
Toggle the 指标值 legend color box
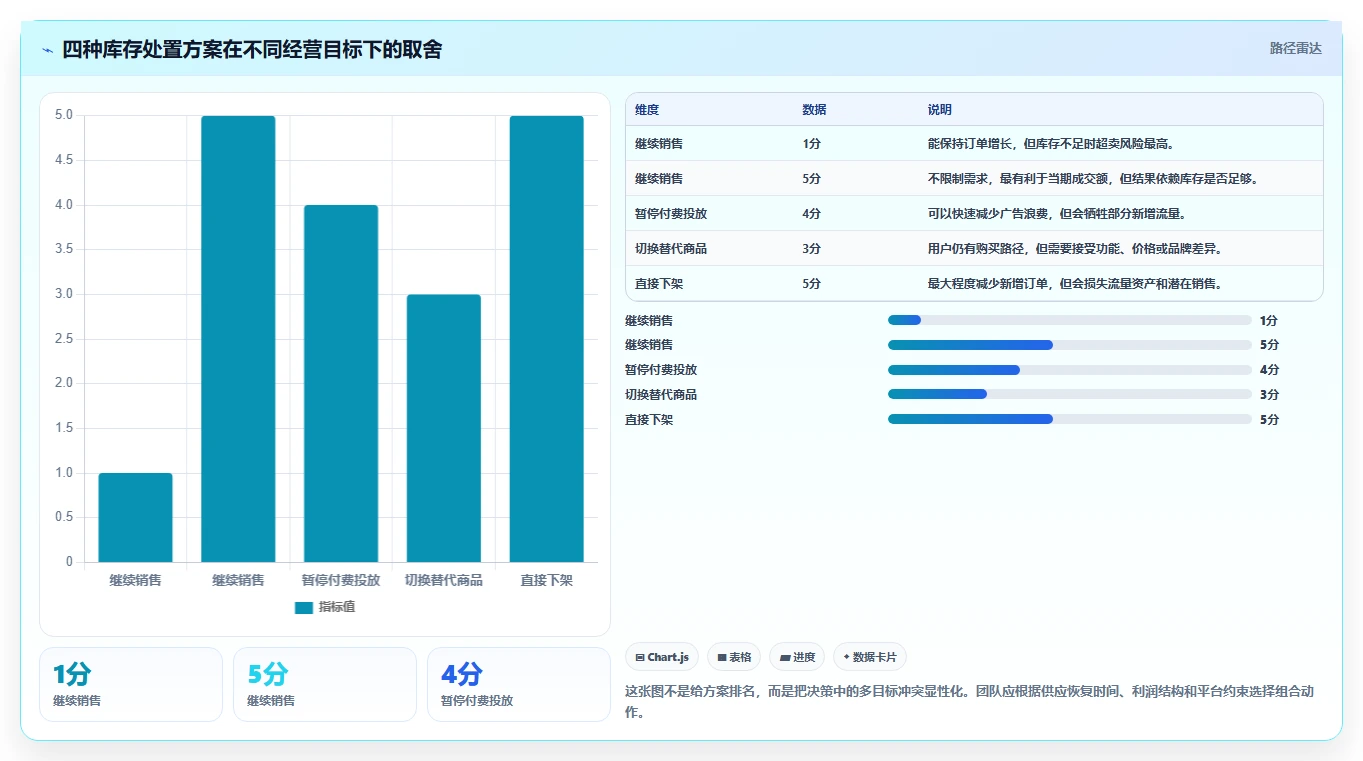tap(304, 608)
